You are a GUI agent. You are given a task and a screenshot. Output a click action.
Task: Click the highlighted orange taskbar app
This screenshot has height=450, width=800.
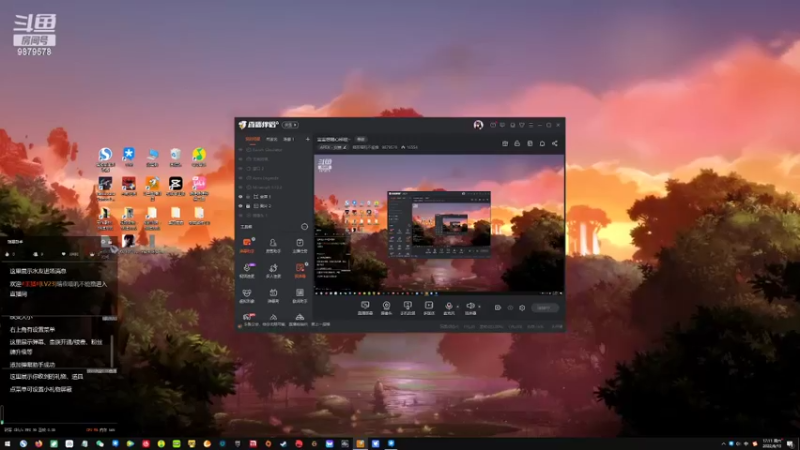pos(360,444)
